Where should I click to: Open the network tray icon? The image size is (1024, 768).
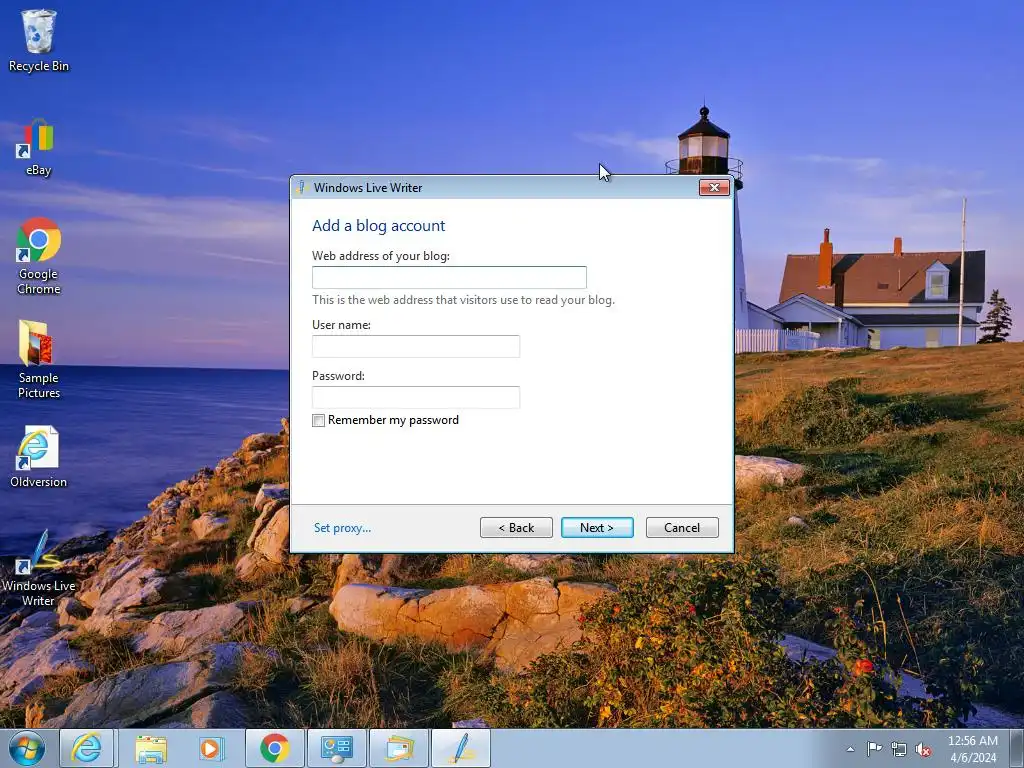[899, 749]
